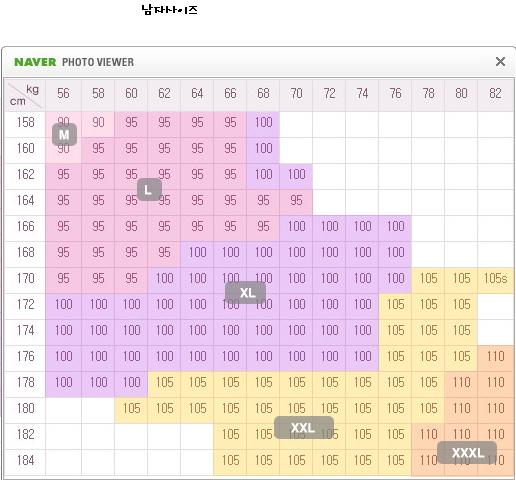Click the 82 kg column header
Screen dimensions: 516x480
495,95
